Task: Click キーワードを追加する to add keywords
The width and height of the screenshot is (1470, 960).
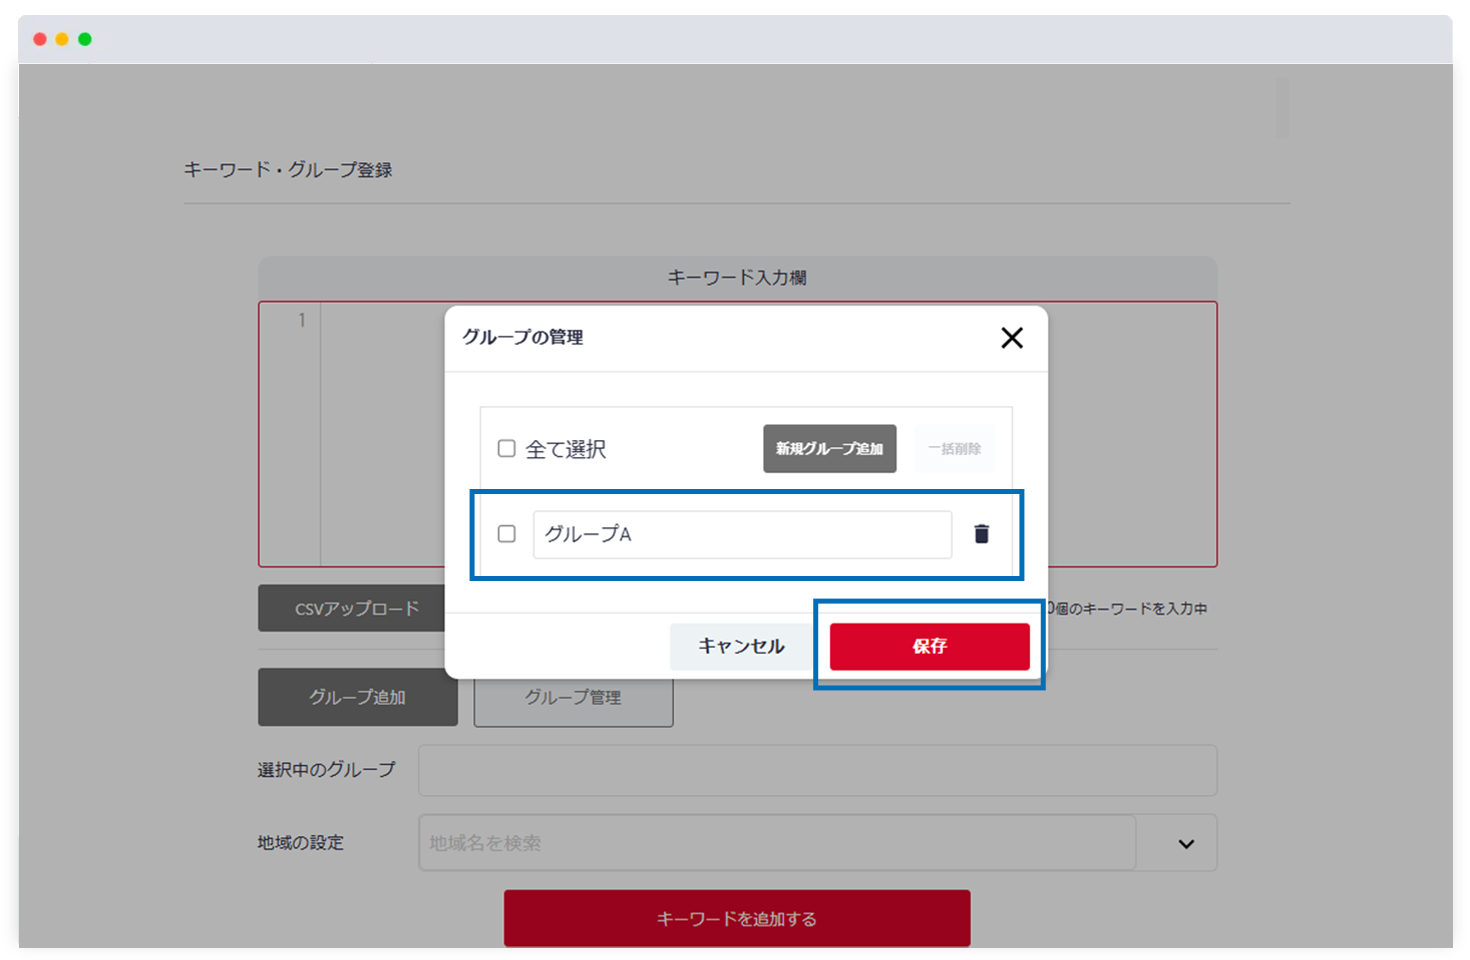Action: 736,917
